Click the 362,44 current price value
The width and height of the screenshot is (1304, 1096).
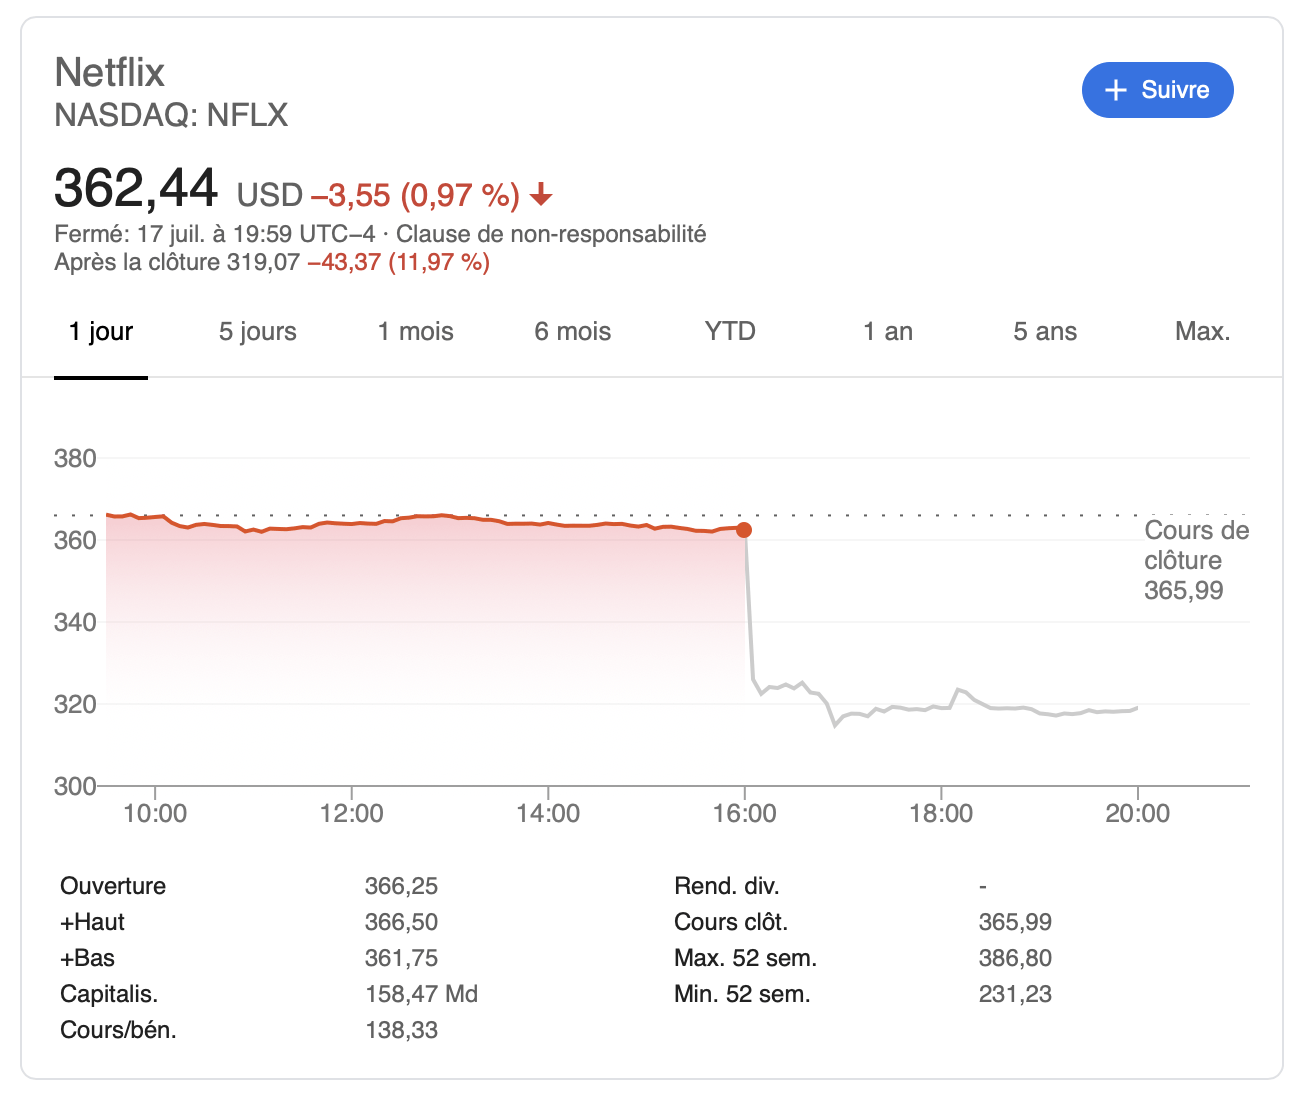pos(136,188)
